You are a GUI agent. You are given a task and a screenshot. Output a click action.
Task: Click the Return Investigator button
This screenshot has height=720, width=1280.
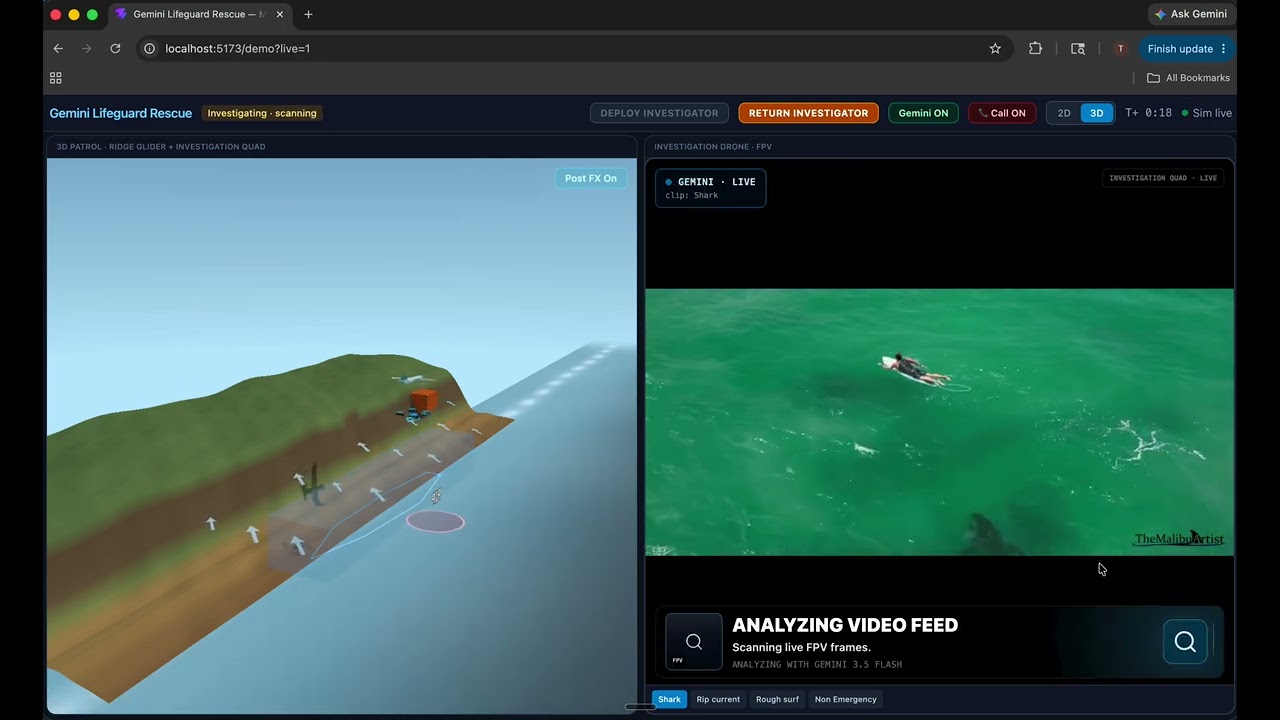[x=808, y=113]
